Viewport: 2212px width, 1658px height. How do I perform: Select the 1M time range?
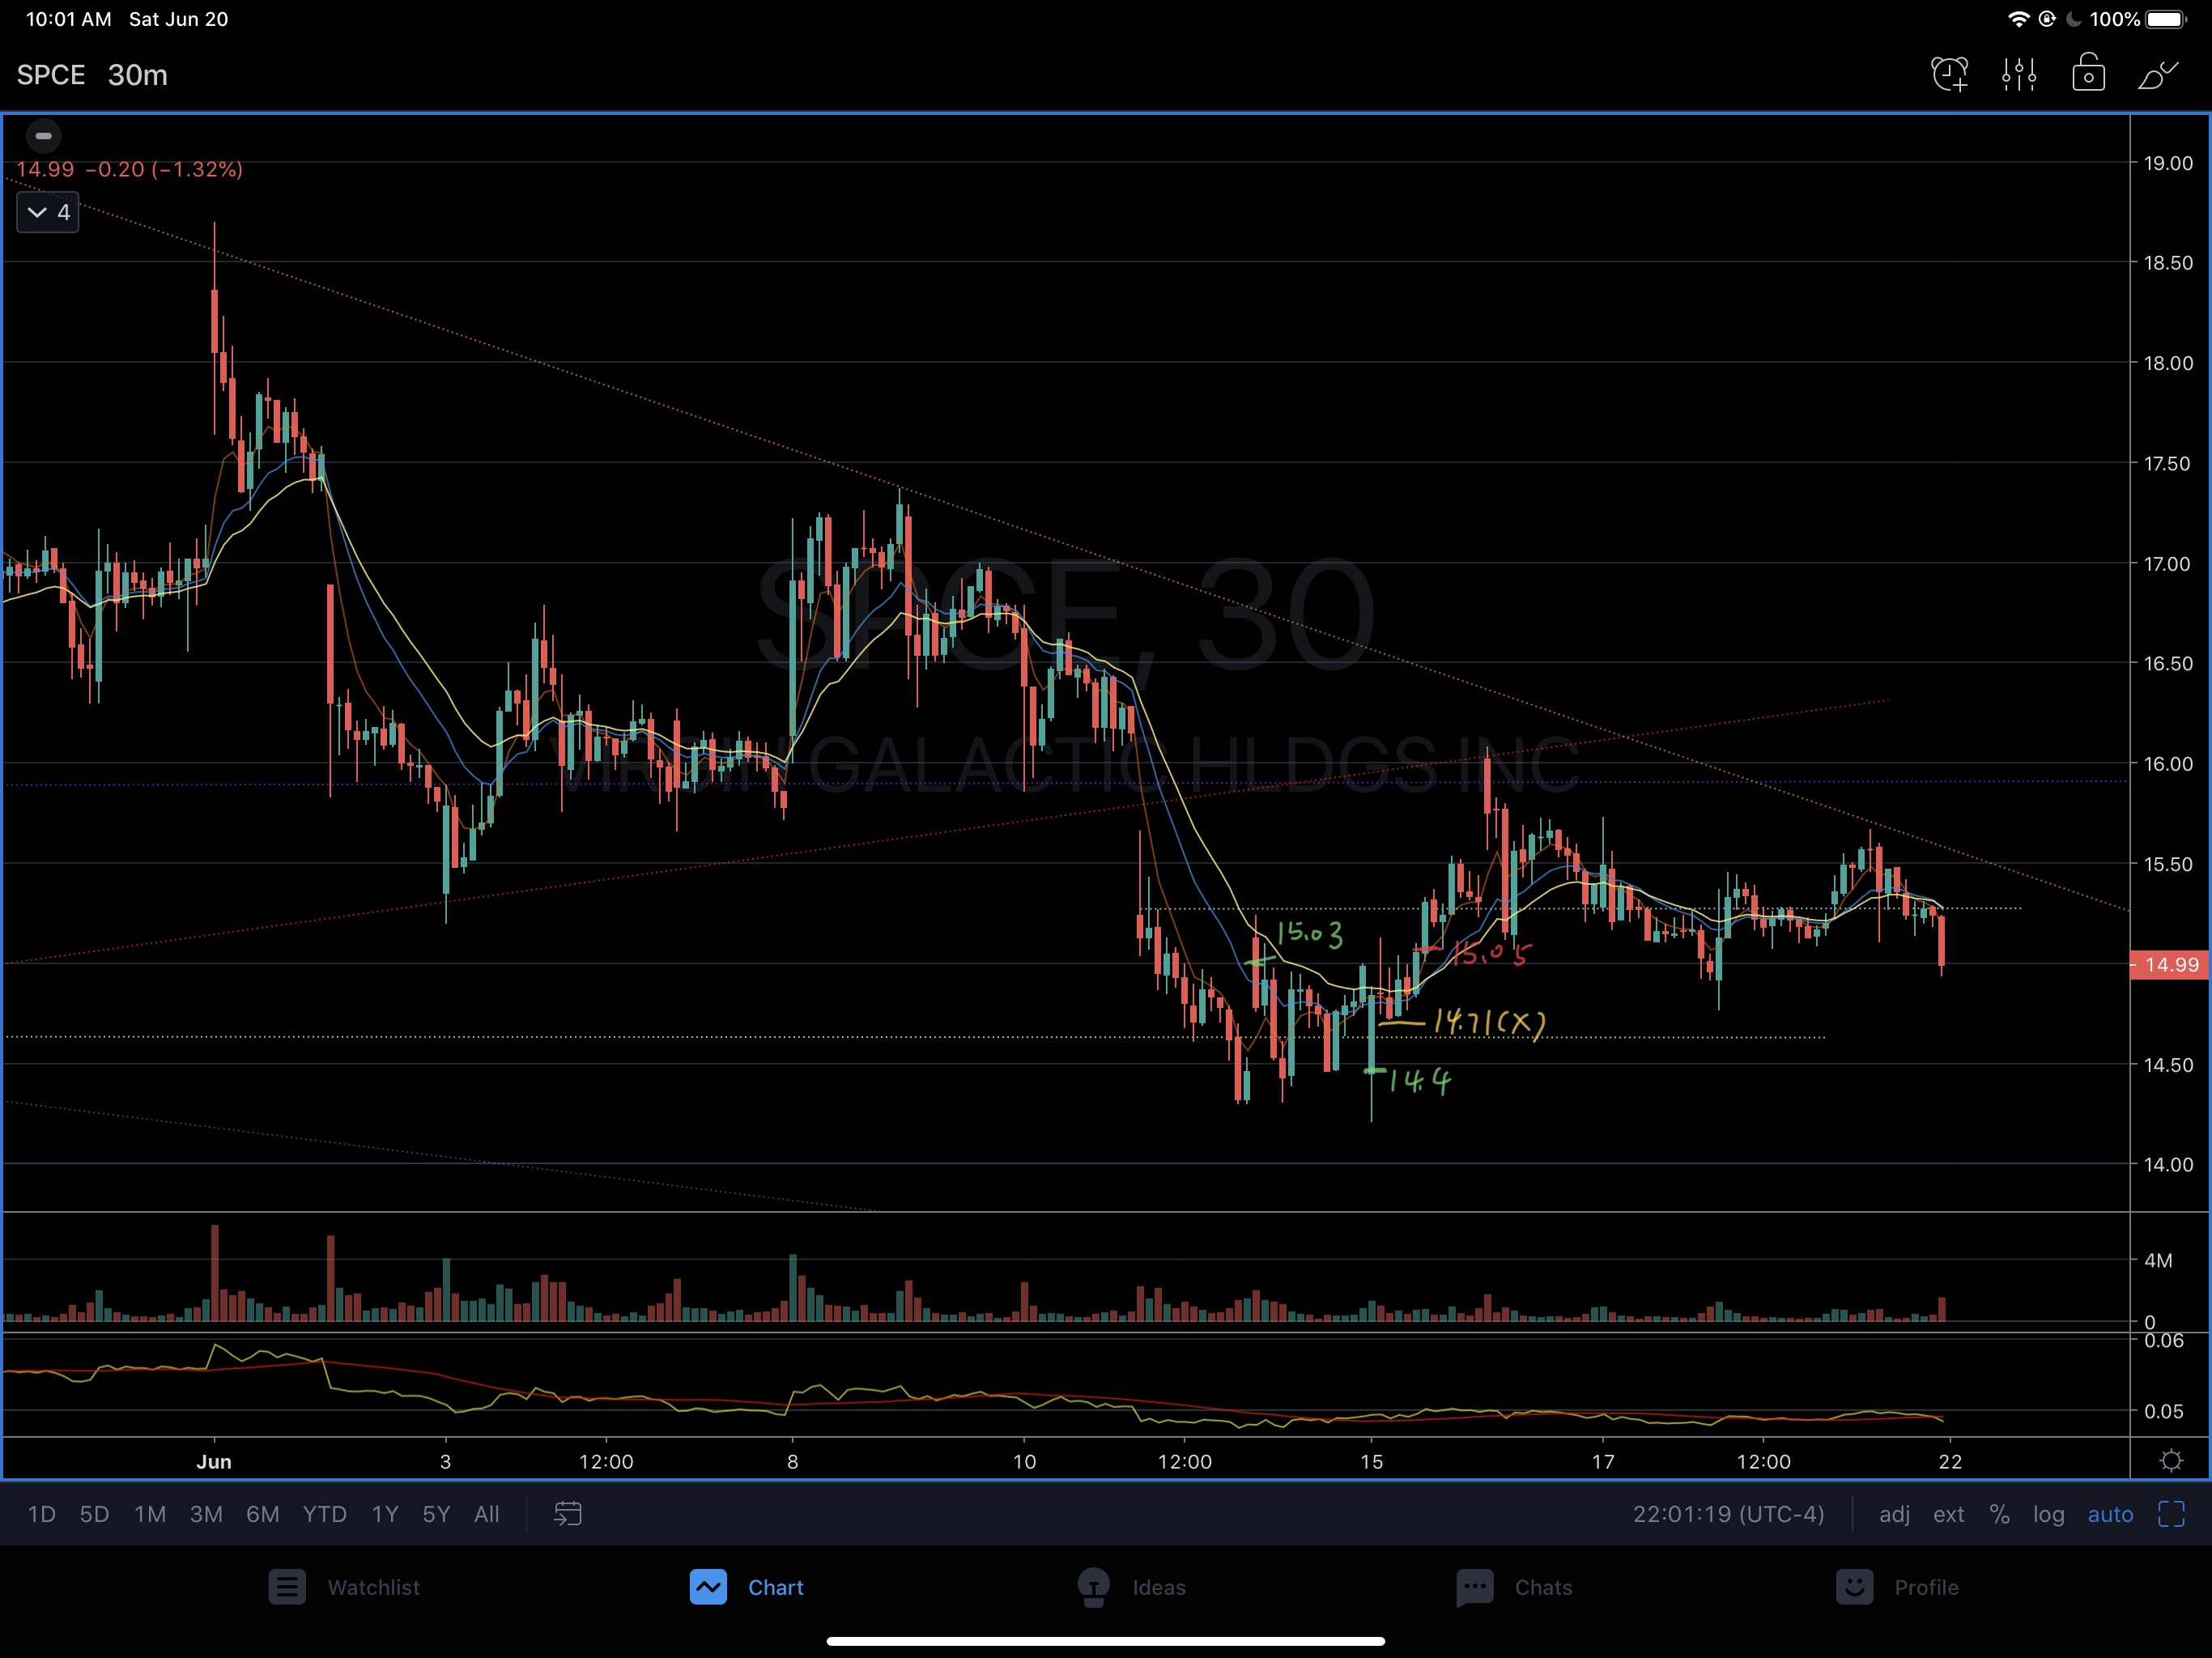pyautogui.click(x=150, y=1514)
